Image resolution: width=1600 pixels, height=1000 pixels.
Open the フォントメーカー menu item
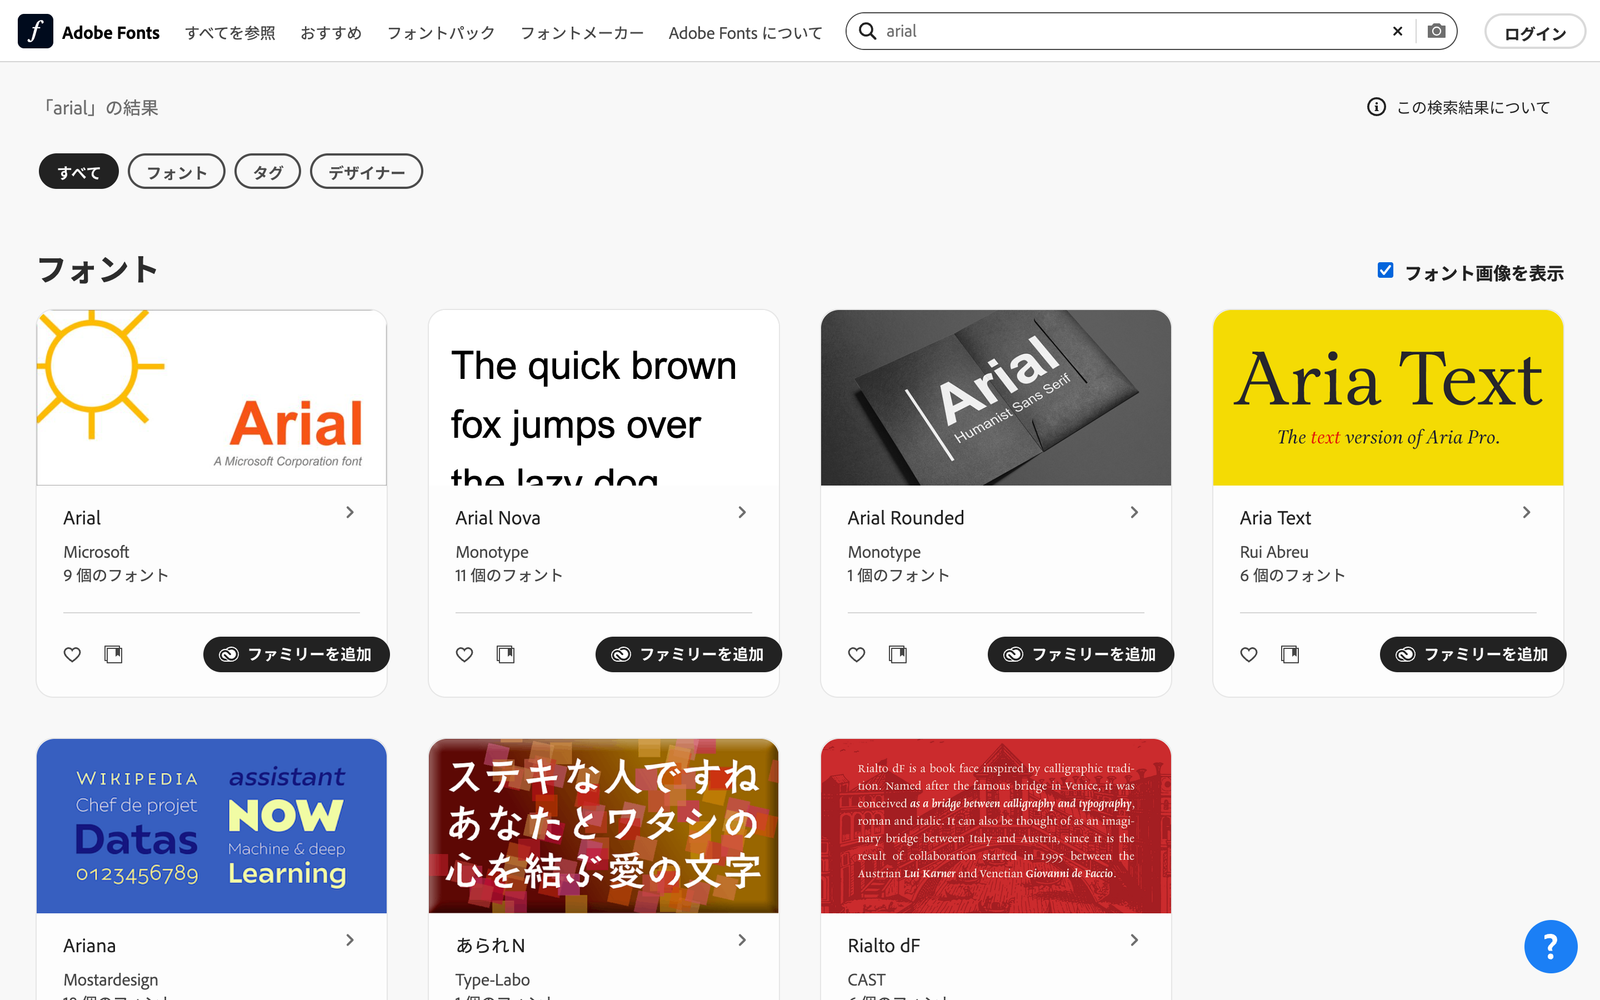582,33
